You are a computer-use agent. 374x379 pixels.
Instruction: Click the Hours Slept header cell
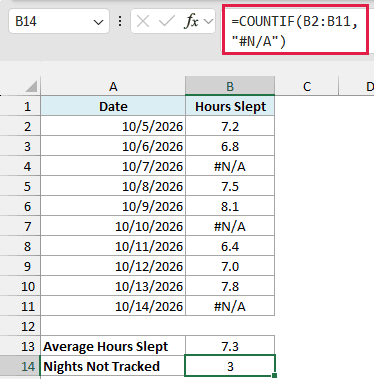coord(230,106)
